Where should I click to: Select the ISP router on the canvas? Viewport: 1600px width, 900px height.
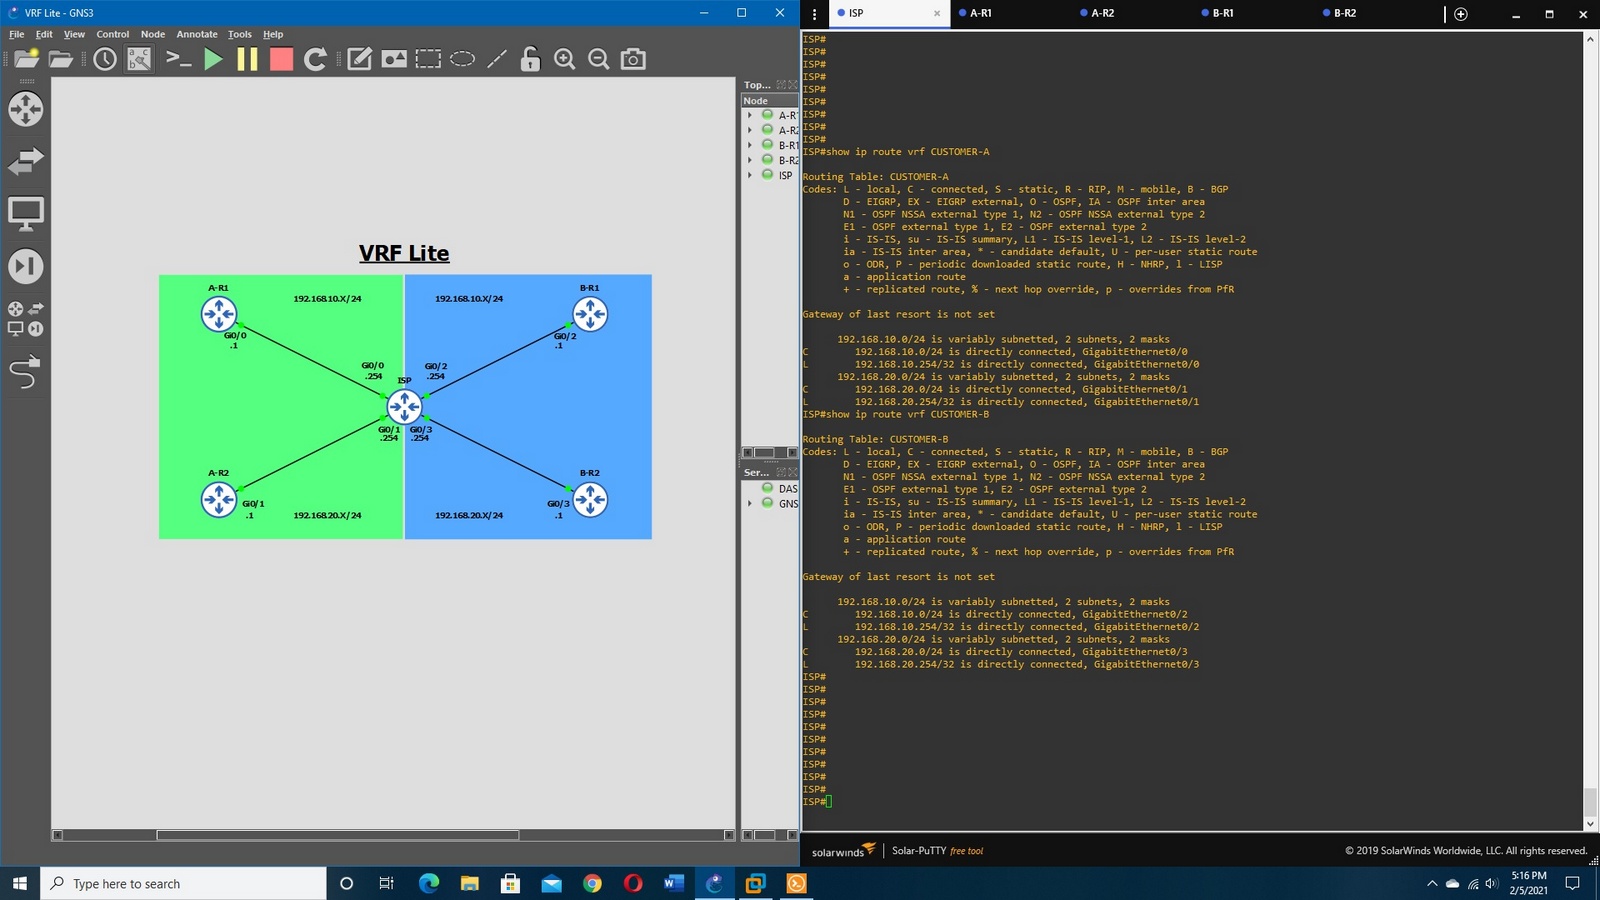point(404,406)
